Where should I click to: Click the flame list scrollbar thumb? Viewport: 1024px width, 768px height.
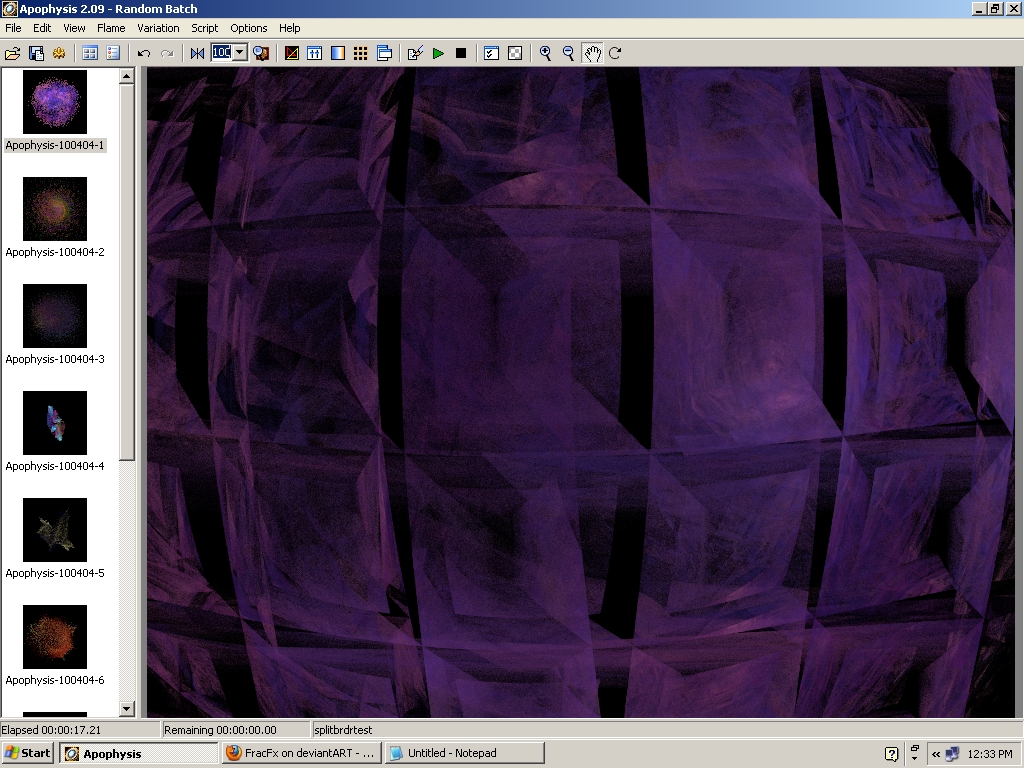(127, 272)
